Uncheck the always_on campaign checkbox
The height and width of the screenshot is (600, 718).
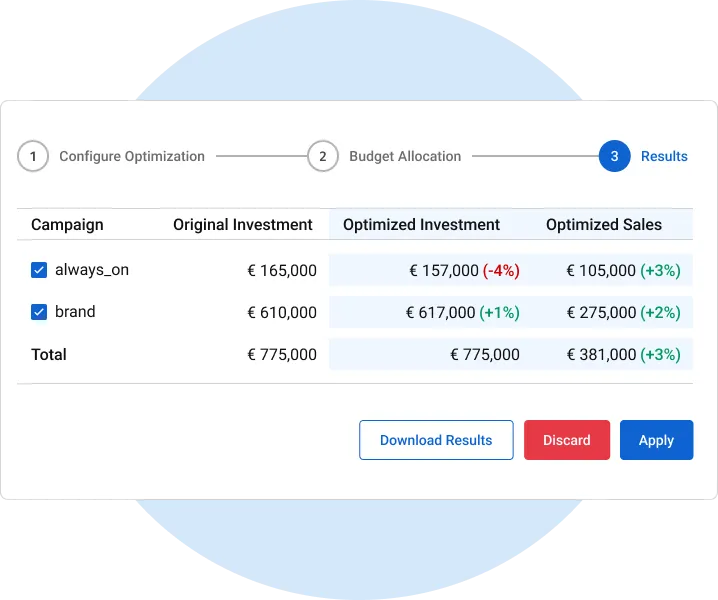coord(39,270)
